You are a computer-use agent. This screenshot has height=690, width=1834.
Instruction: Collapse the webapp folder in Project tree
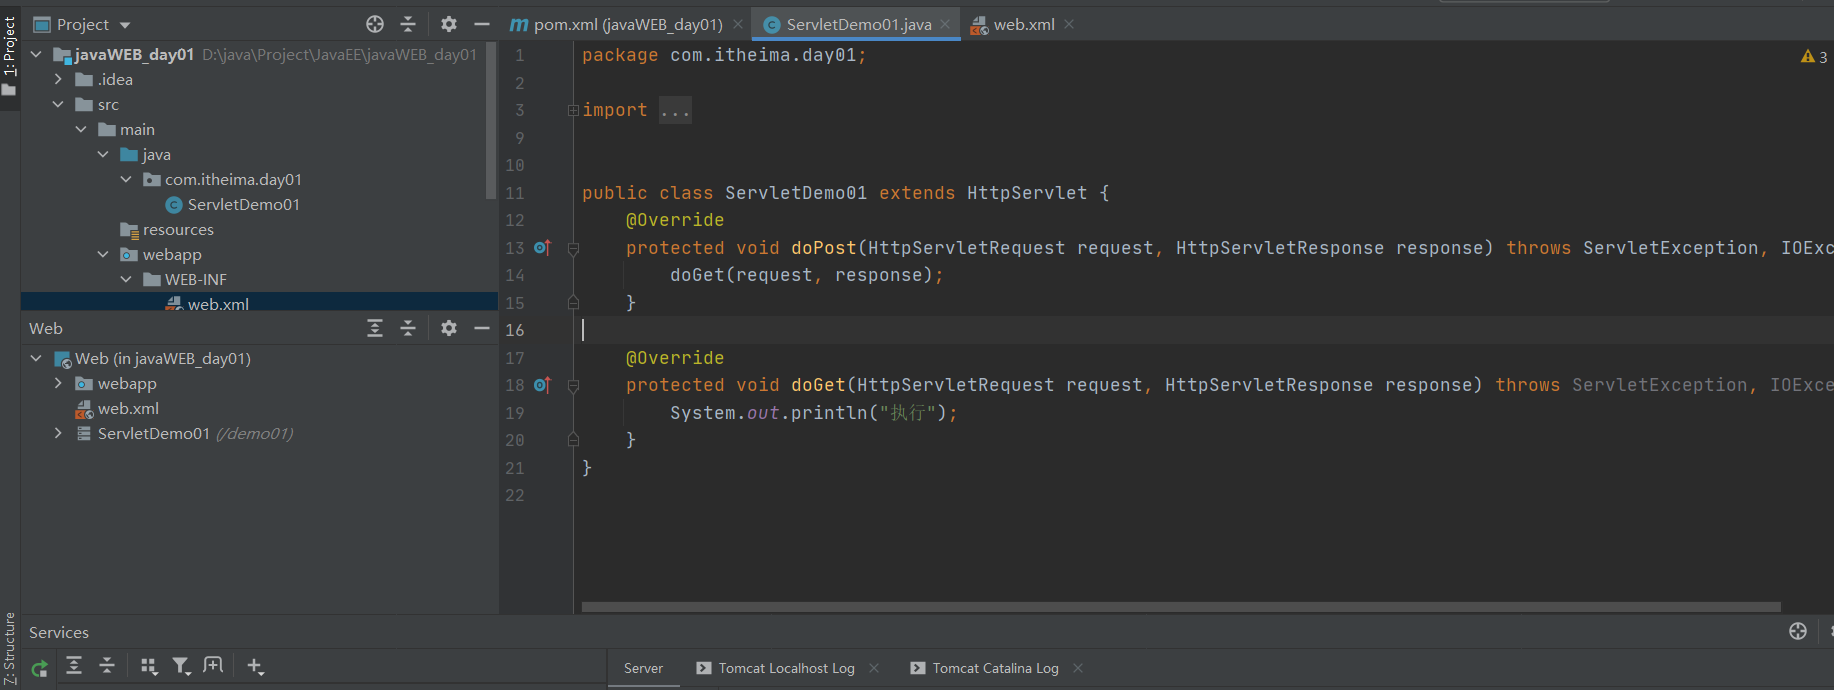103,254
